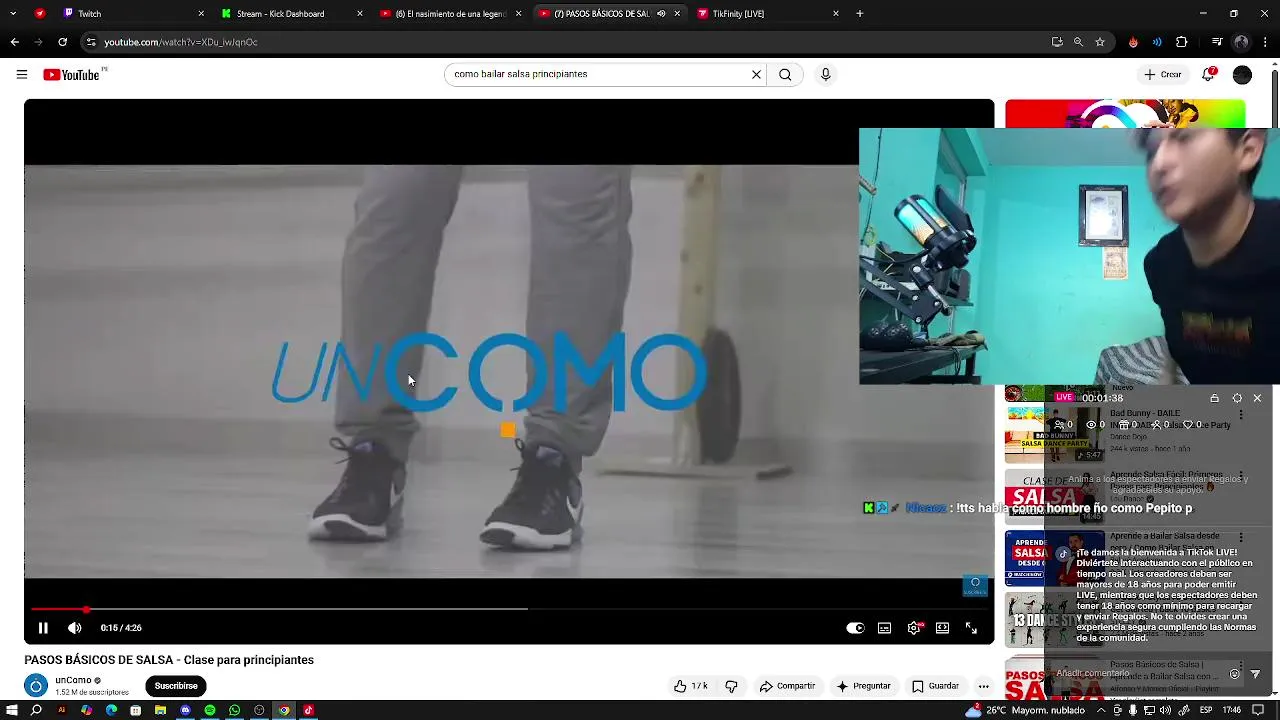Seek on the red video progress bar
Viewport: 1280px width, 720px height.
coord(510,609)
